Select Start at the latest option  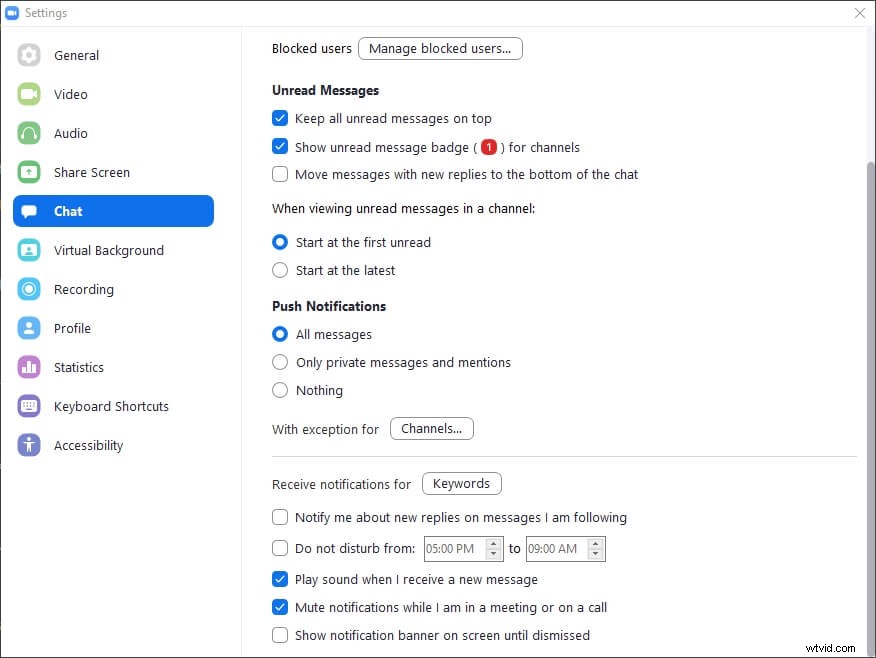point(280,270)
